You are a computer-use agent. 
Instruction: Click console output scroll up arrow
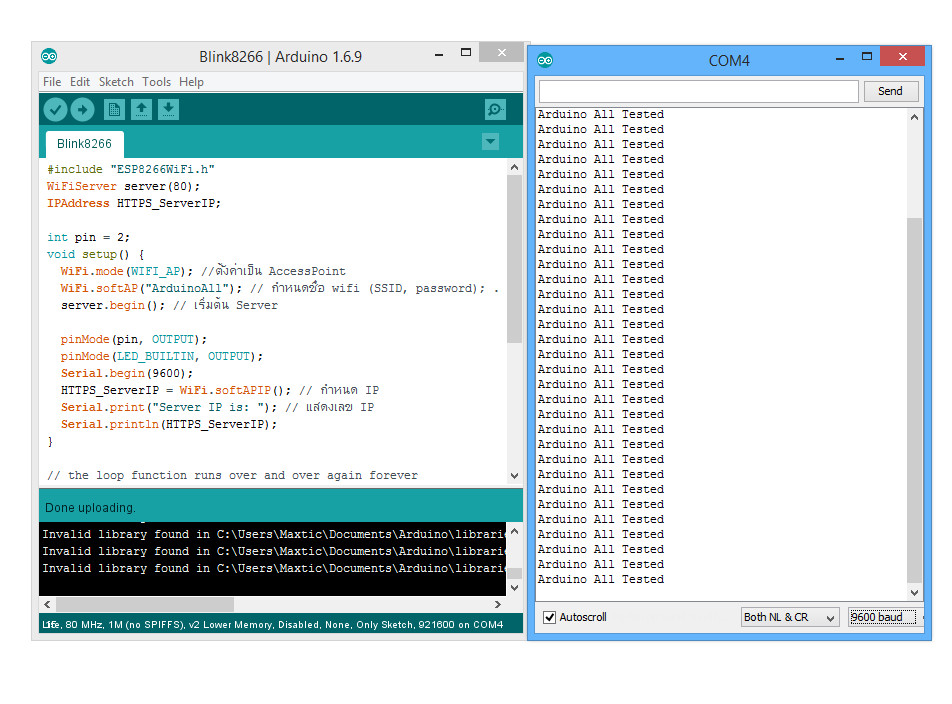pos(514,531)
